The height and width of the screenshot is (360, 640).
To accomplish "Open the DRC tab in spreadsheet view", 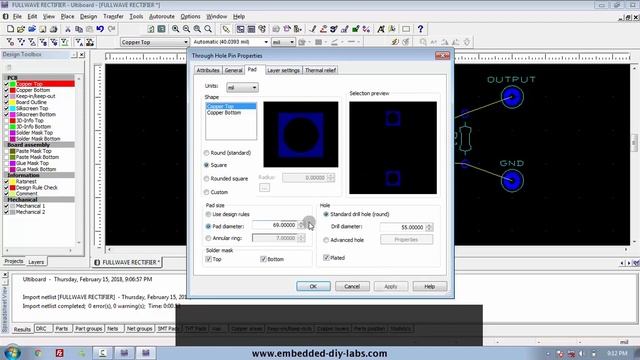I will [x=41, y=329].
